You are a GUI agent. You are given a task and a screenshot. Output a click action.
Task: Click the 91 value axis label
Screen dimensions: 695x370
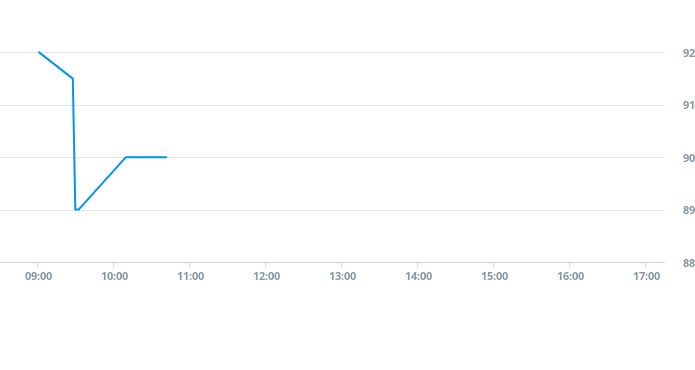click(689, 105)
